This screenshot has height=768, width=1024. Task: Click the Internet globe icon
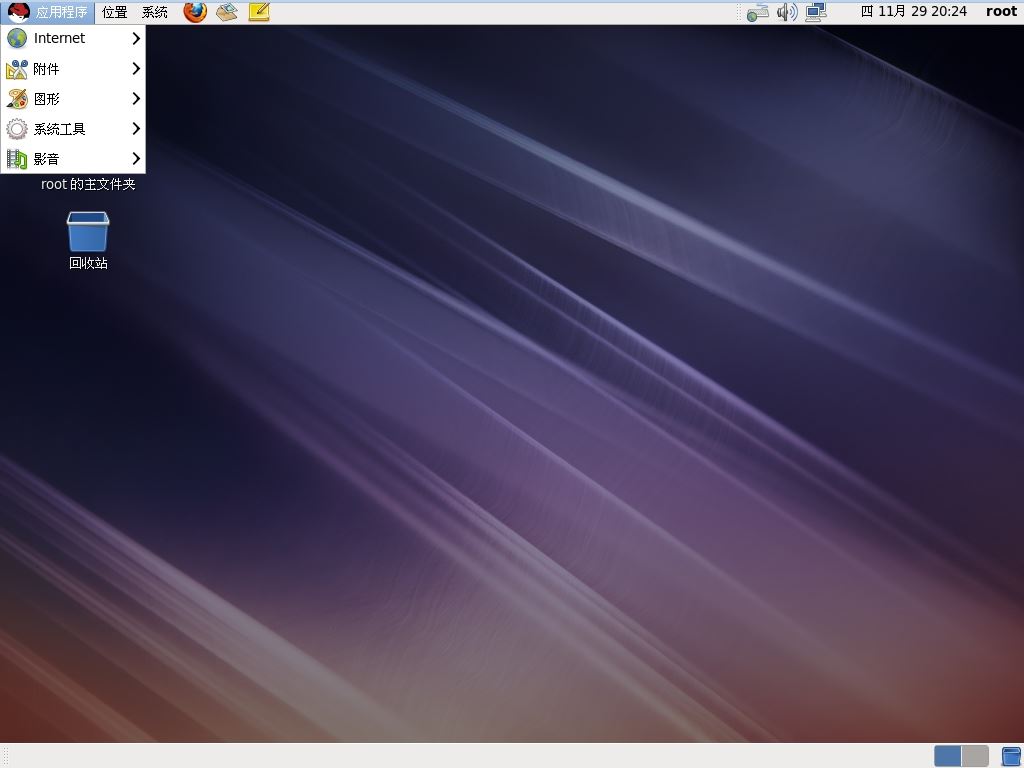17,39
